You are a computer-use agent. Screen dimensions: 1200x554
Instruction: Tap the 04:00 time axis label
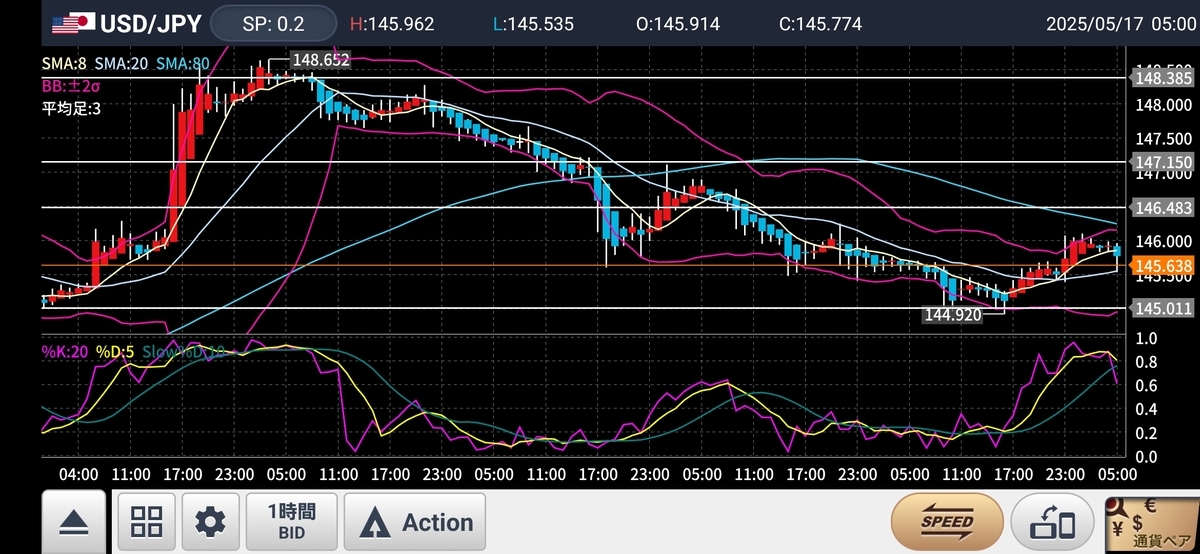[x=79, y=473]
